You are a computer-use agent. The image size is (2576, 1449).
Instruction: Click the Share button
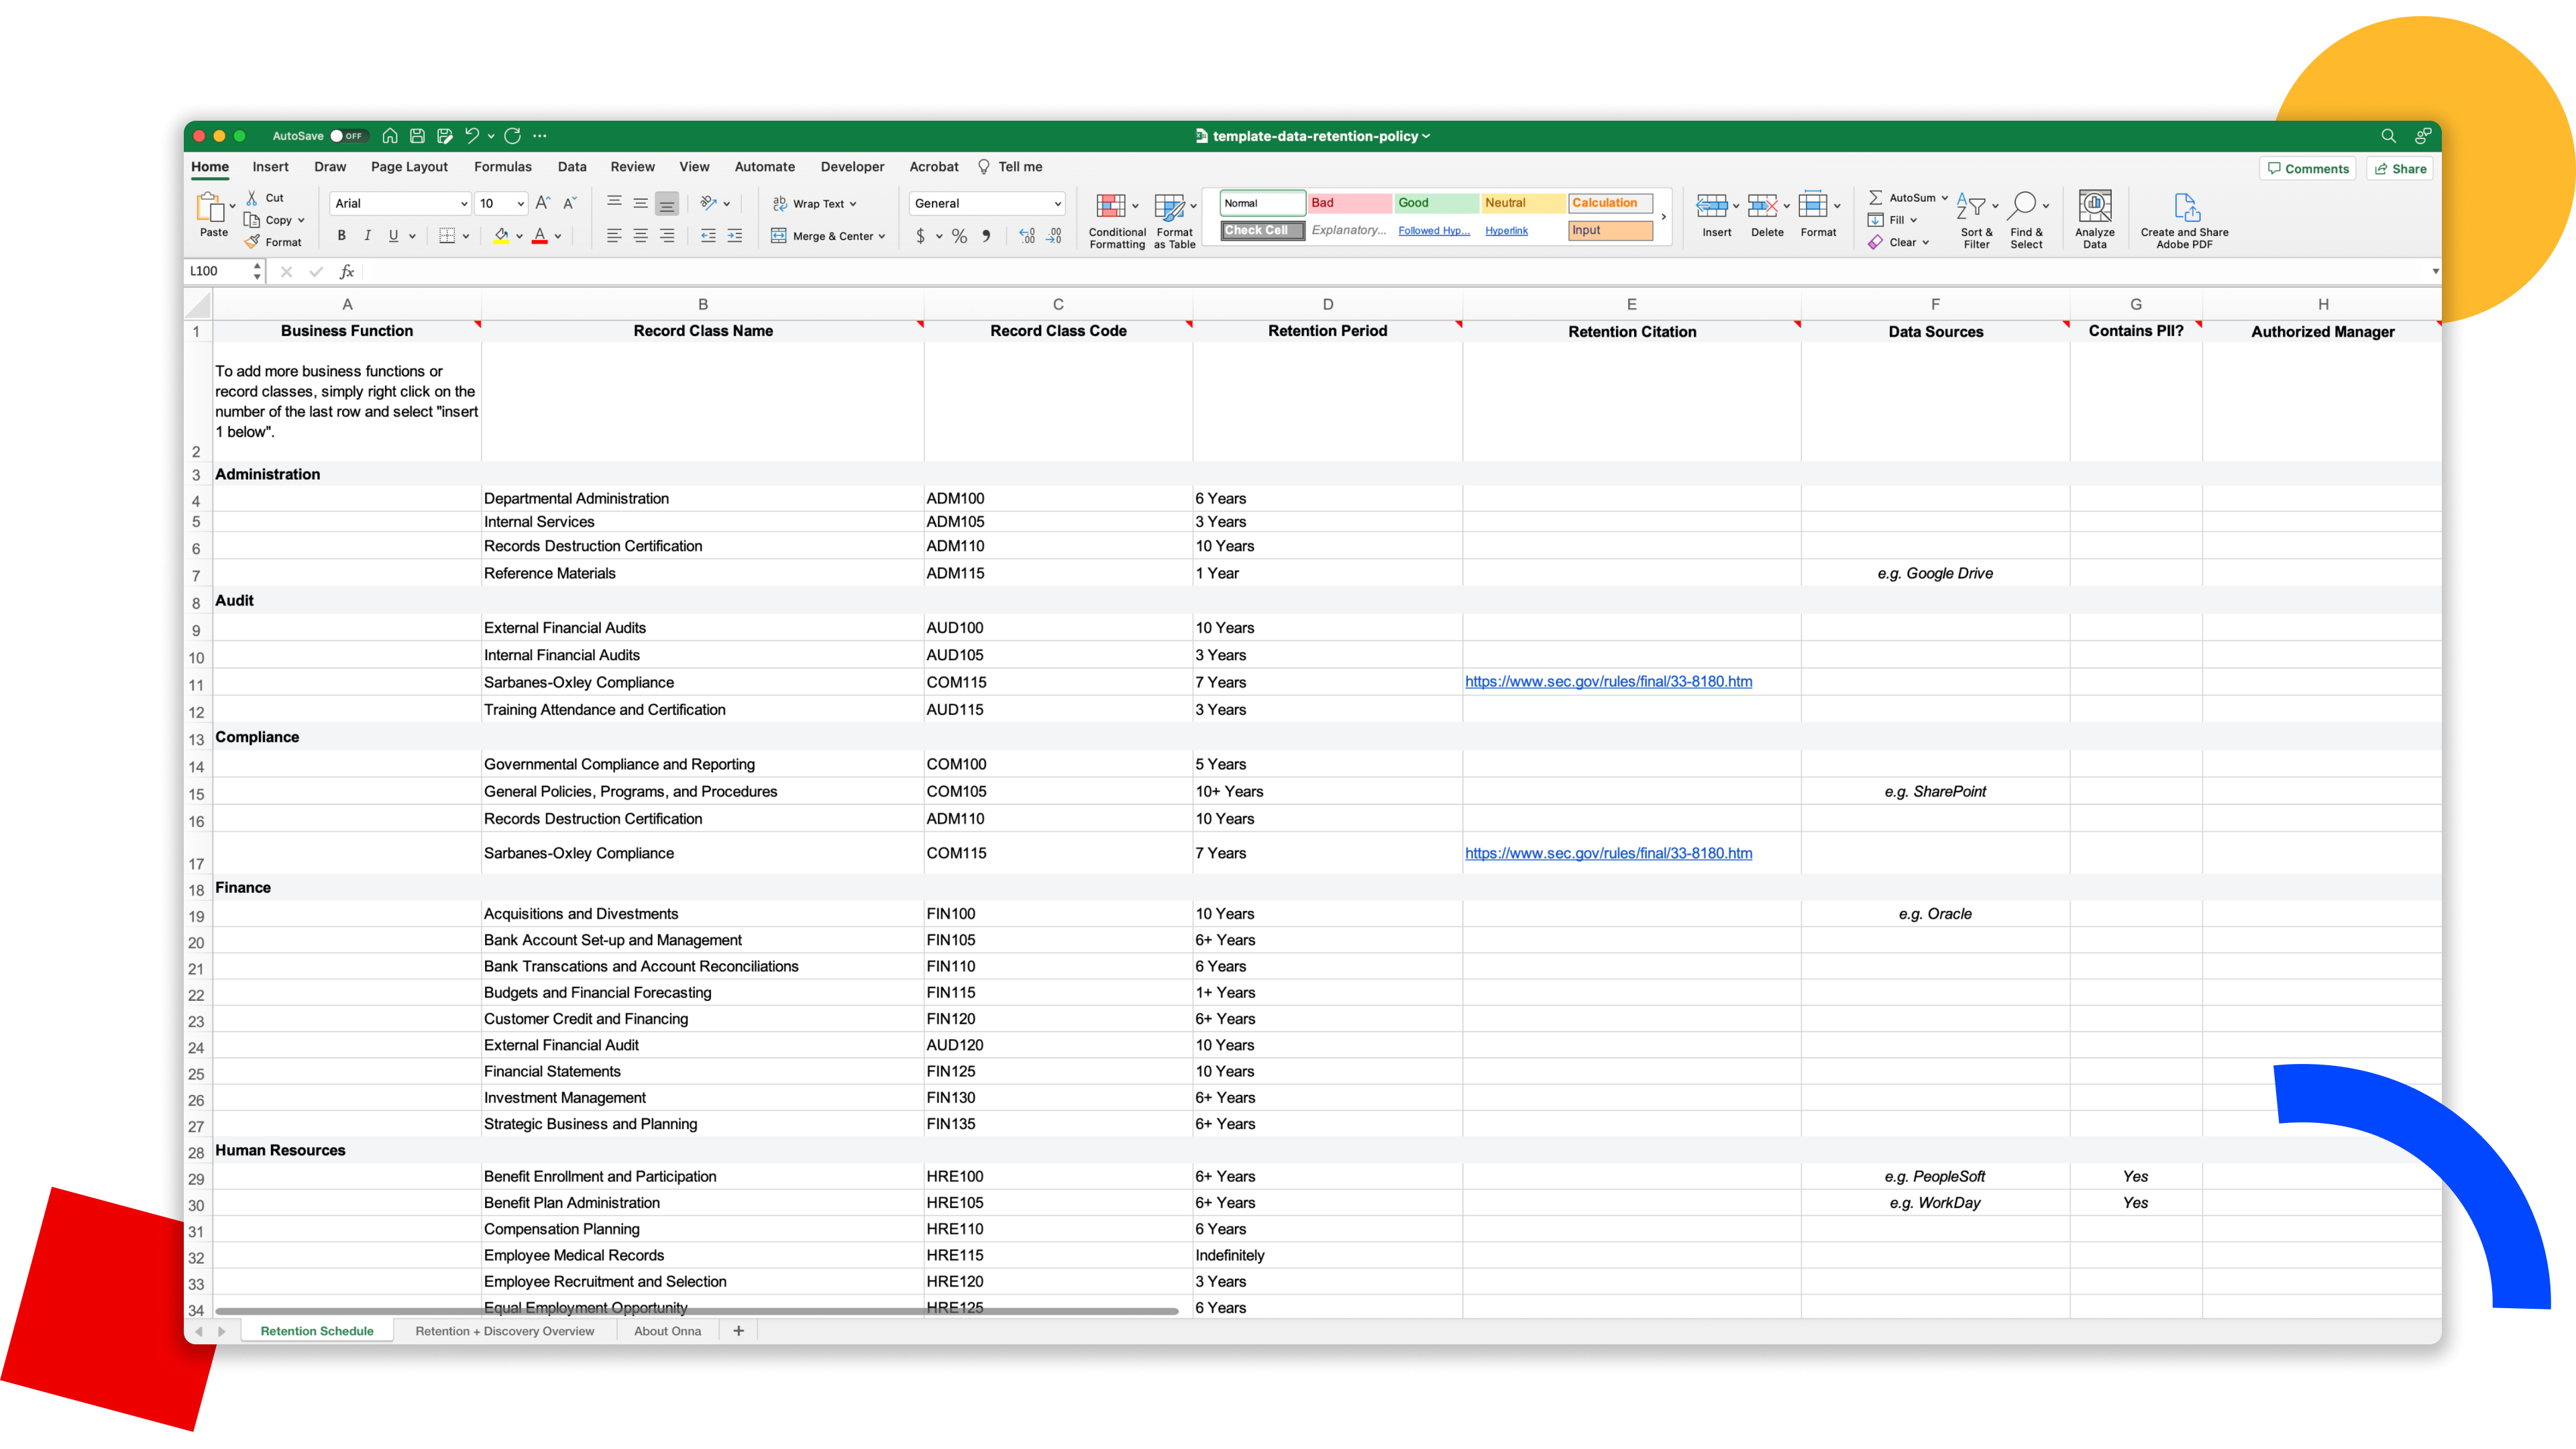tap(2400, 168)
